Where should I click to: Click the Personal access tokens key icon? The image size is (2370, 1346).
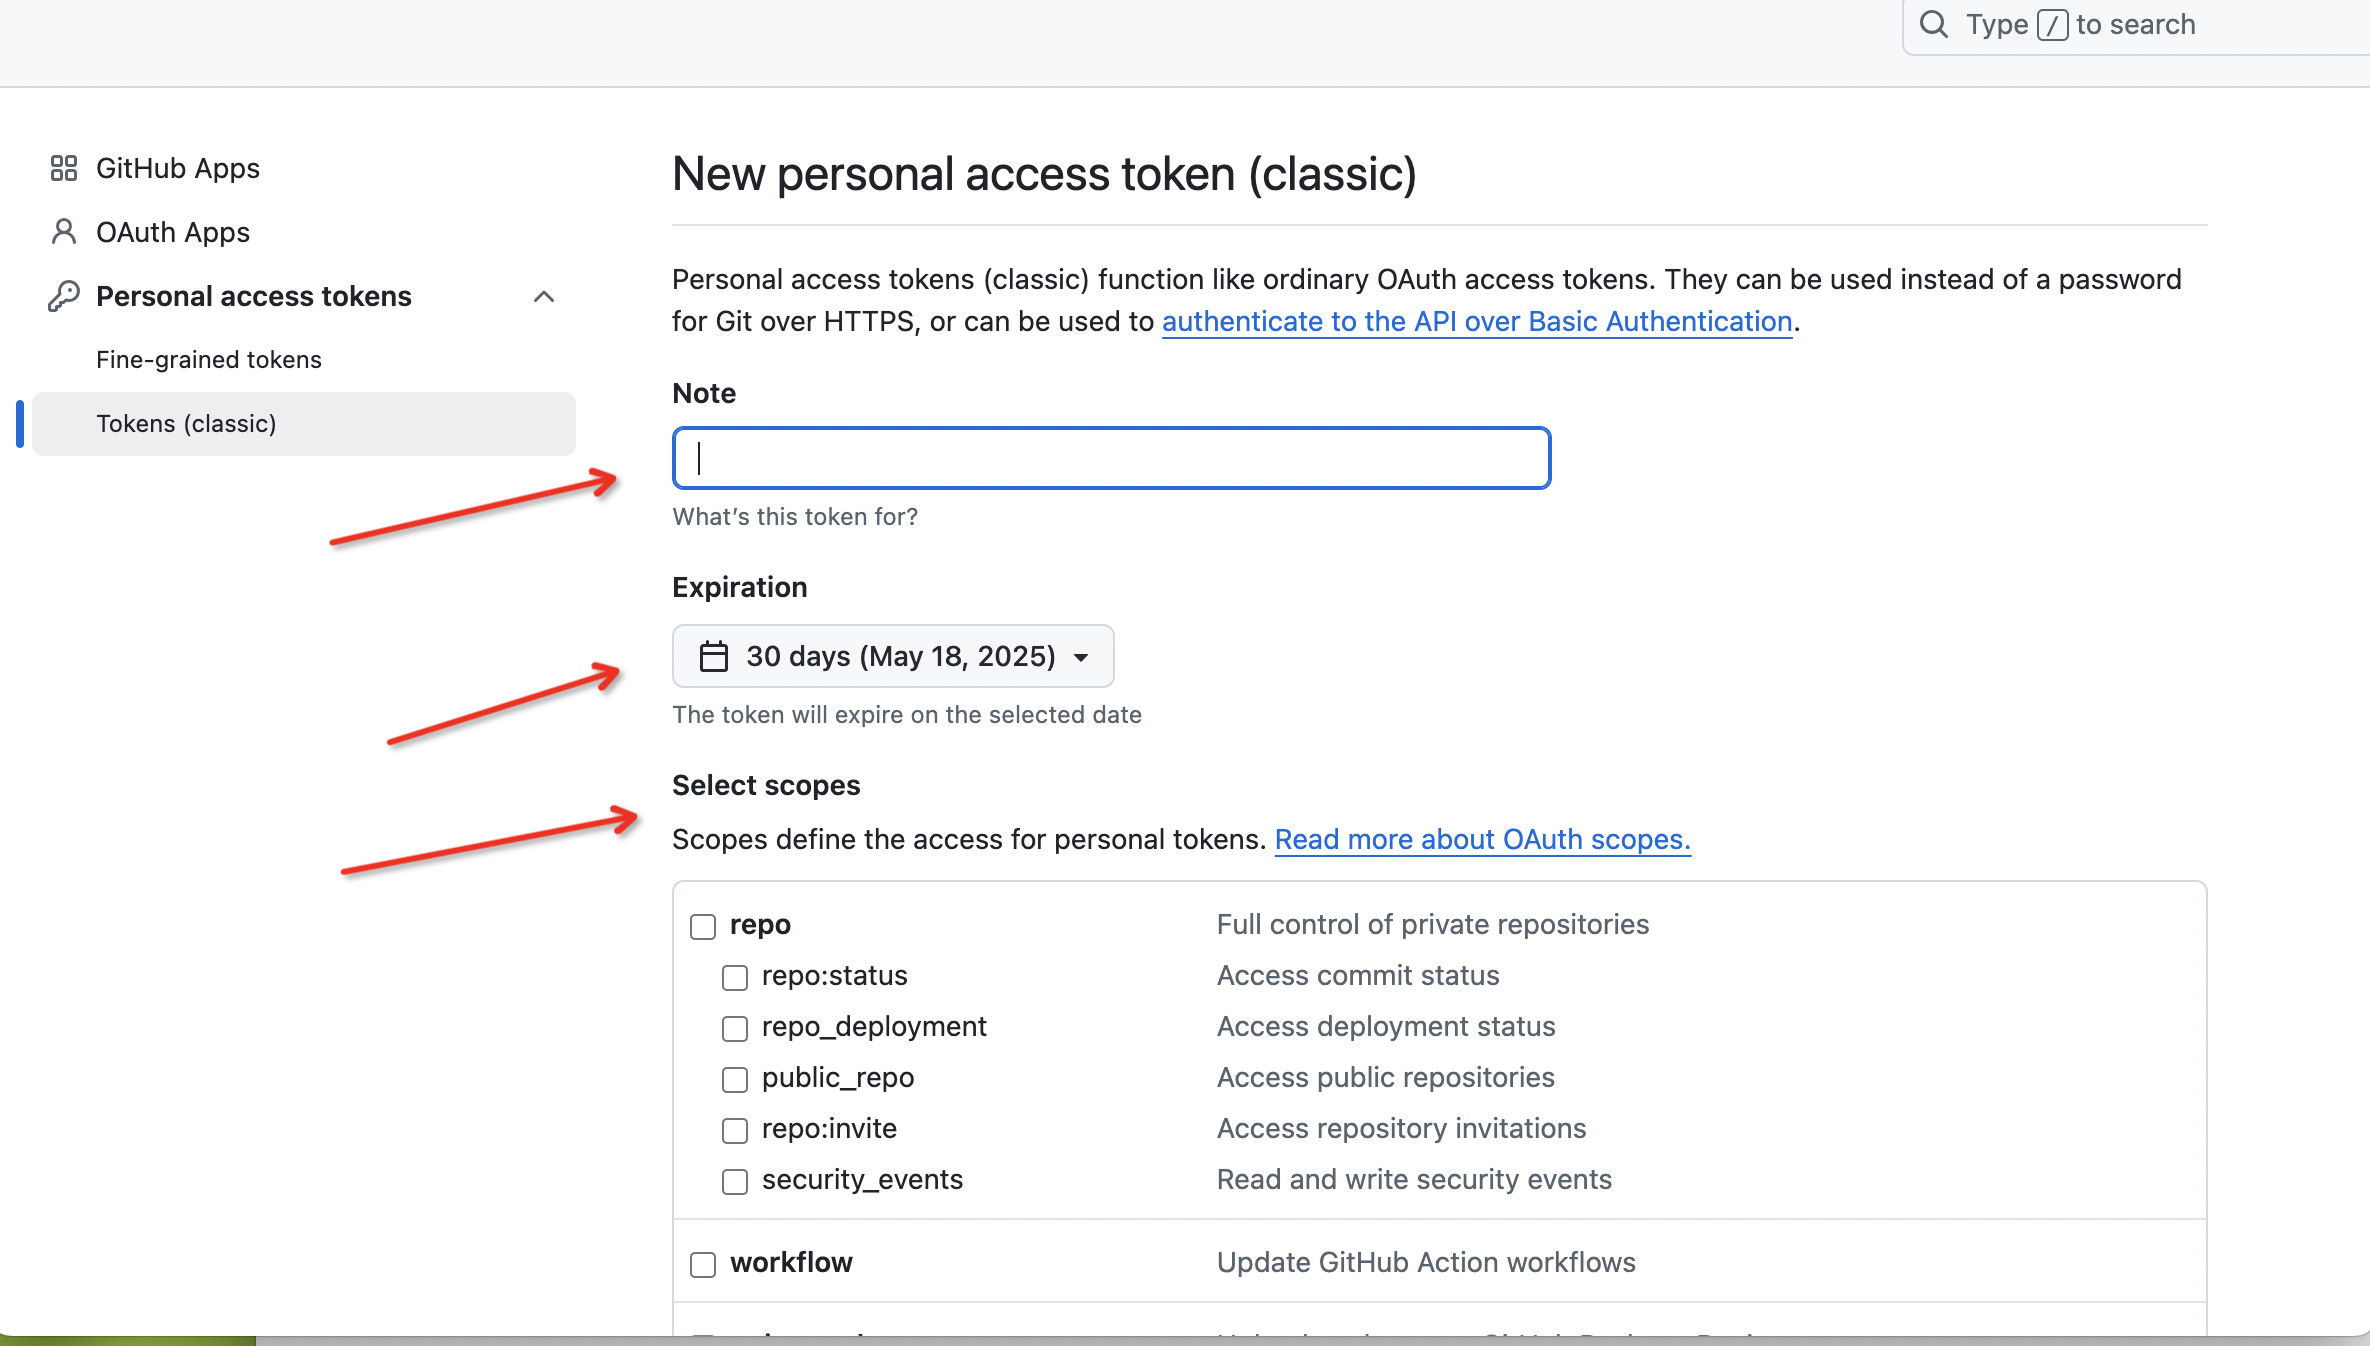[64, 296]
